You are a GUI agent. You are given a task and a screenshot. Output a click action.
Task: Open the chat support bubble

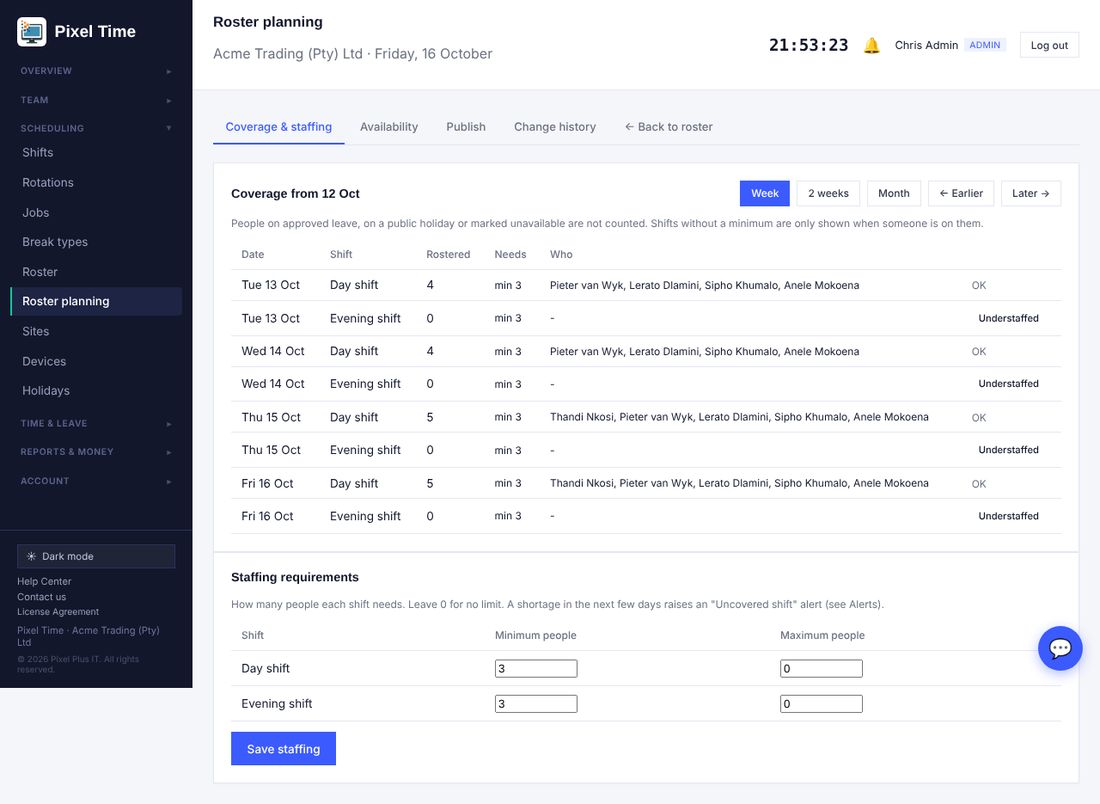tap(1060, 648)
